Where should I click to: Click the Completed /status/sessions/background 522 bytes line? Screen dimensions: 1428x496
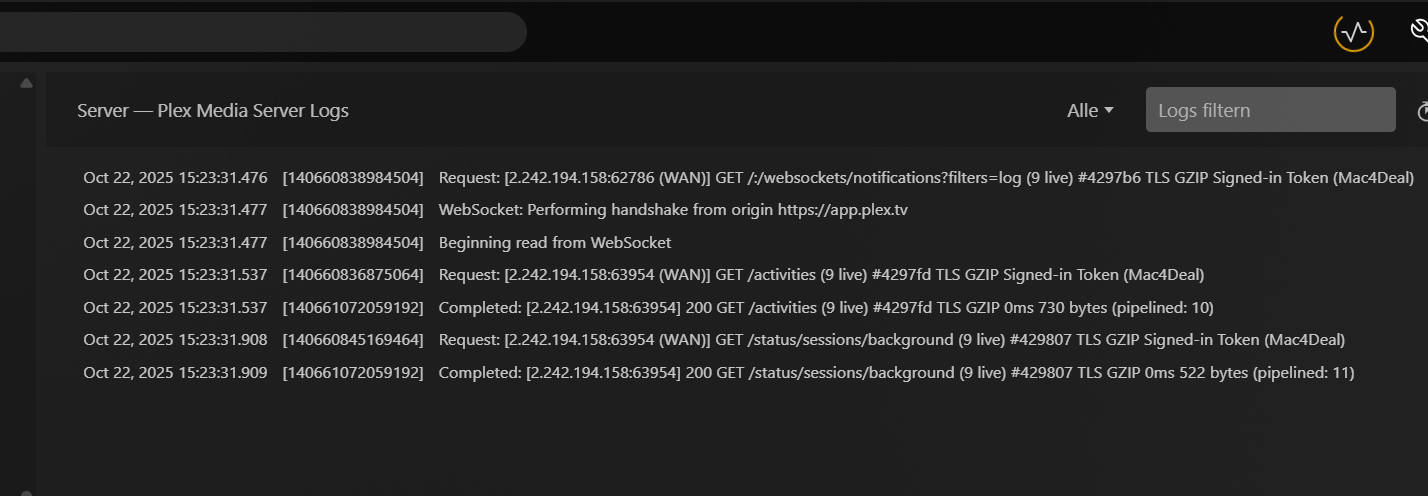[895, 373]
